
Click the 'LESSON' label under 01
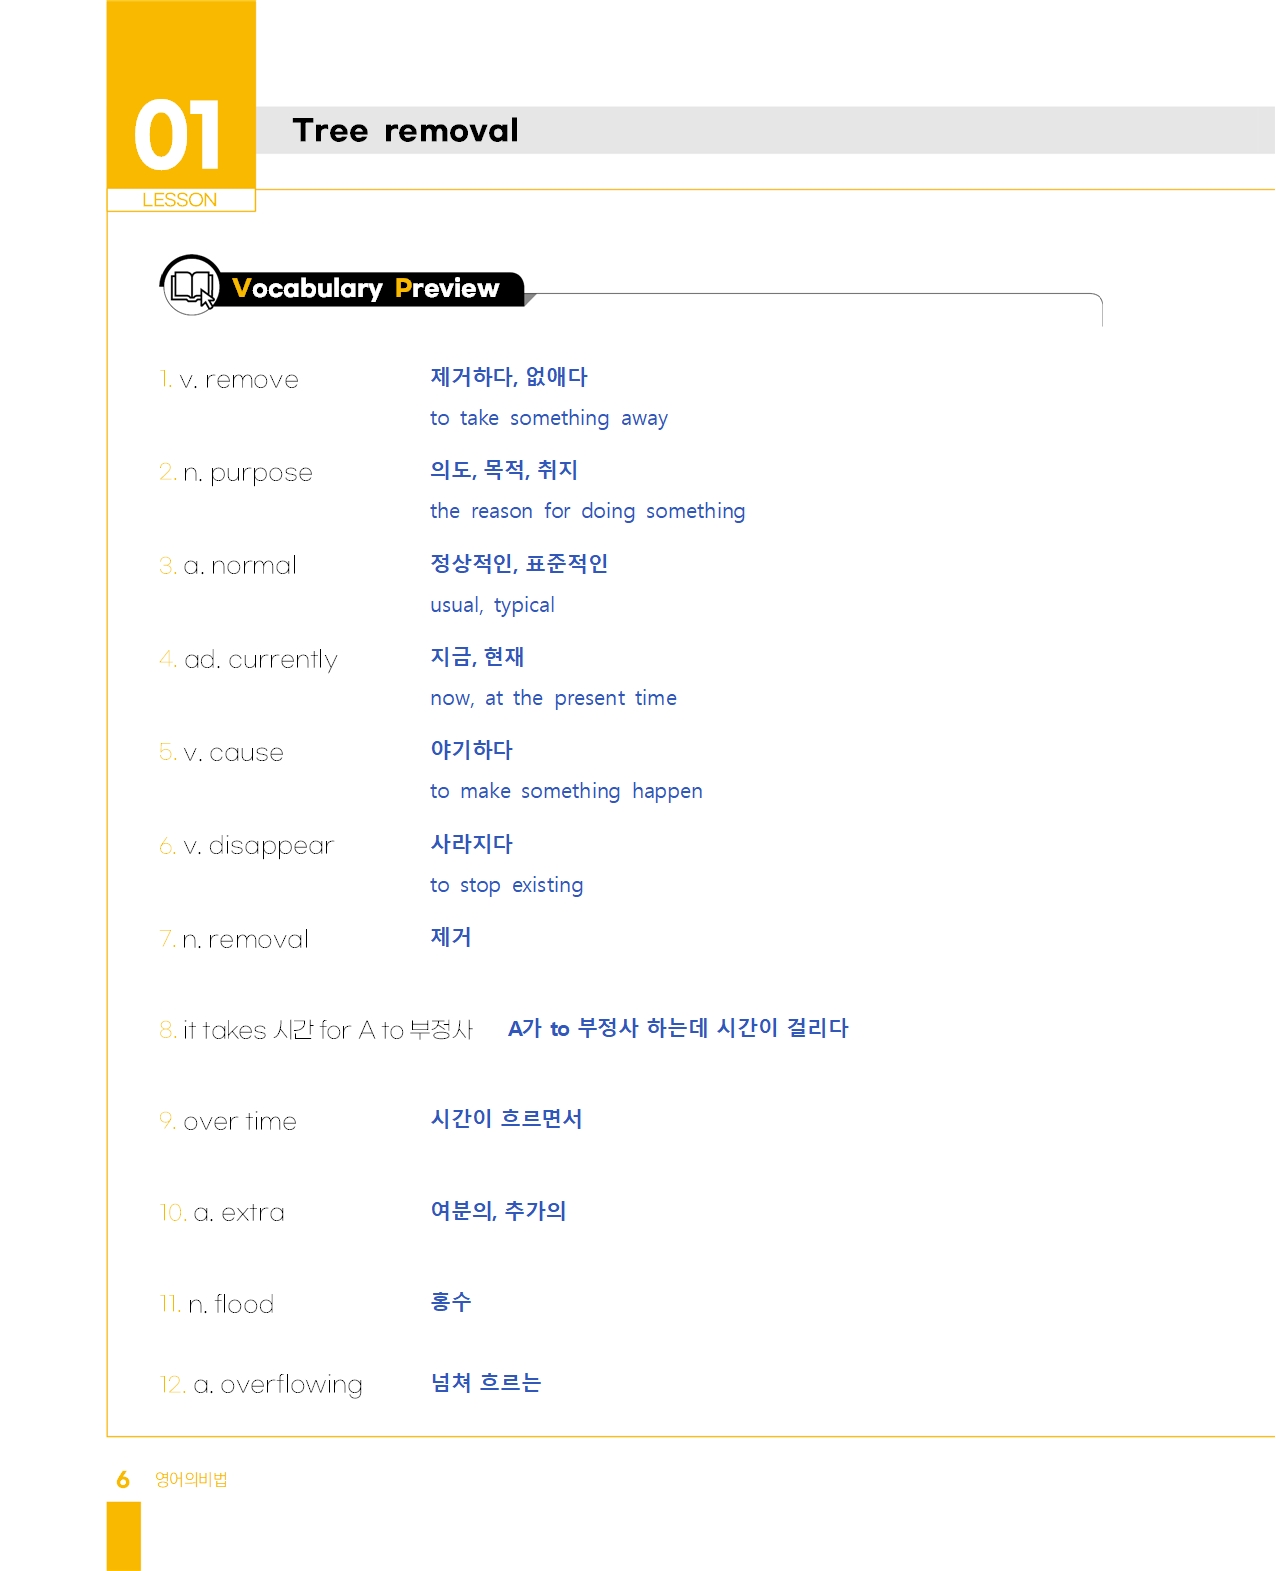(180, 200)
